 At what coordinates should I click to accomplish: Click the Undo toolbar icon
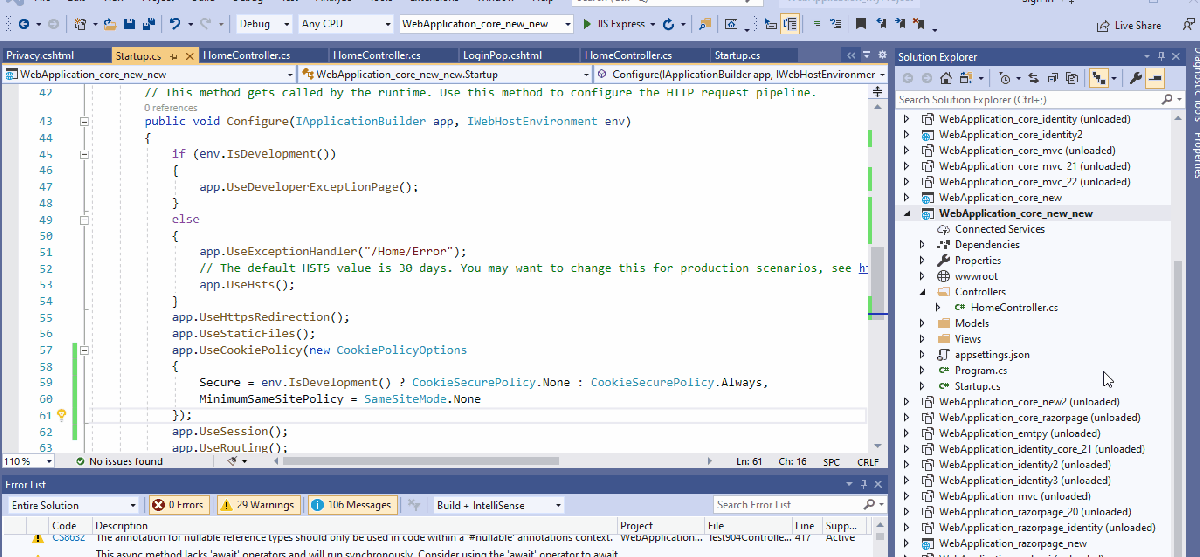(x=176, y=23)
